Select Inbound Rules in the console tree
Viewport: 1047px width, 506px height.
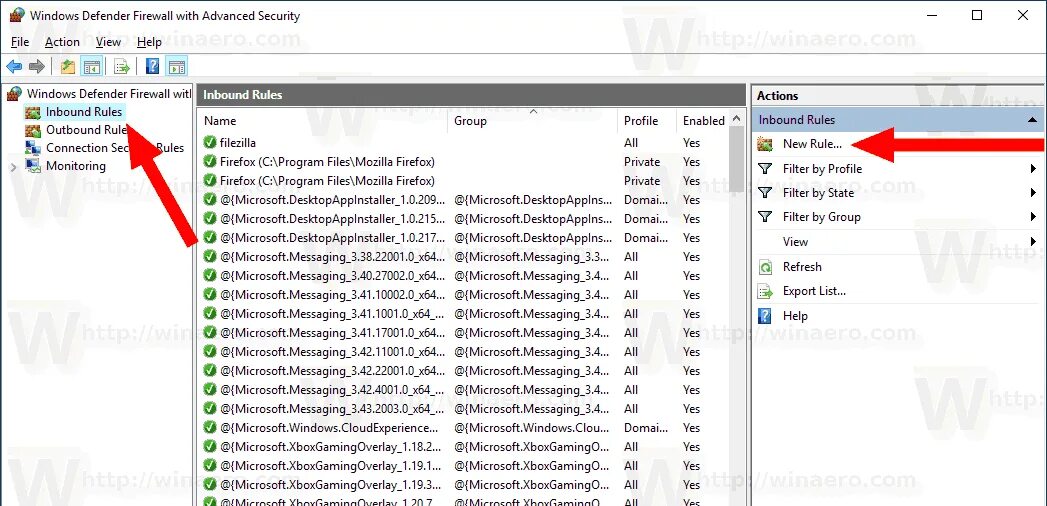[x=84, y=112]
